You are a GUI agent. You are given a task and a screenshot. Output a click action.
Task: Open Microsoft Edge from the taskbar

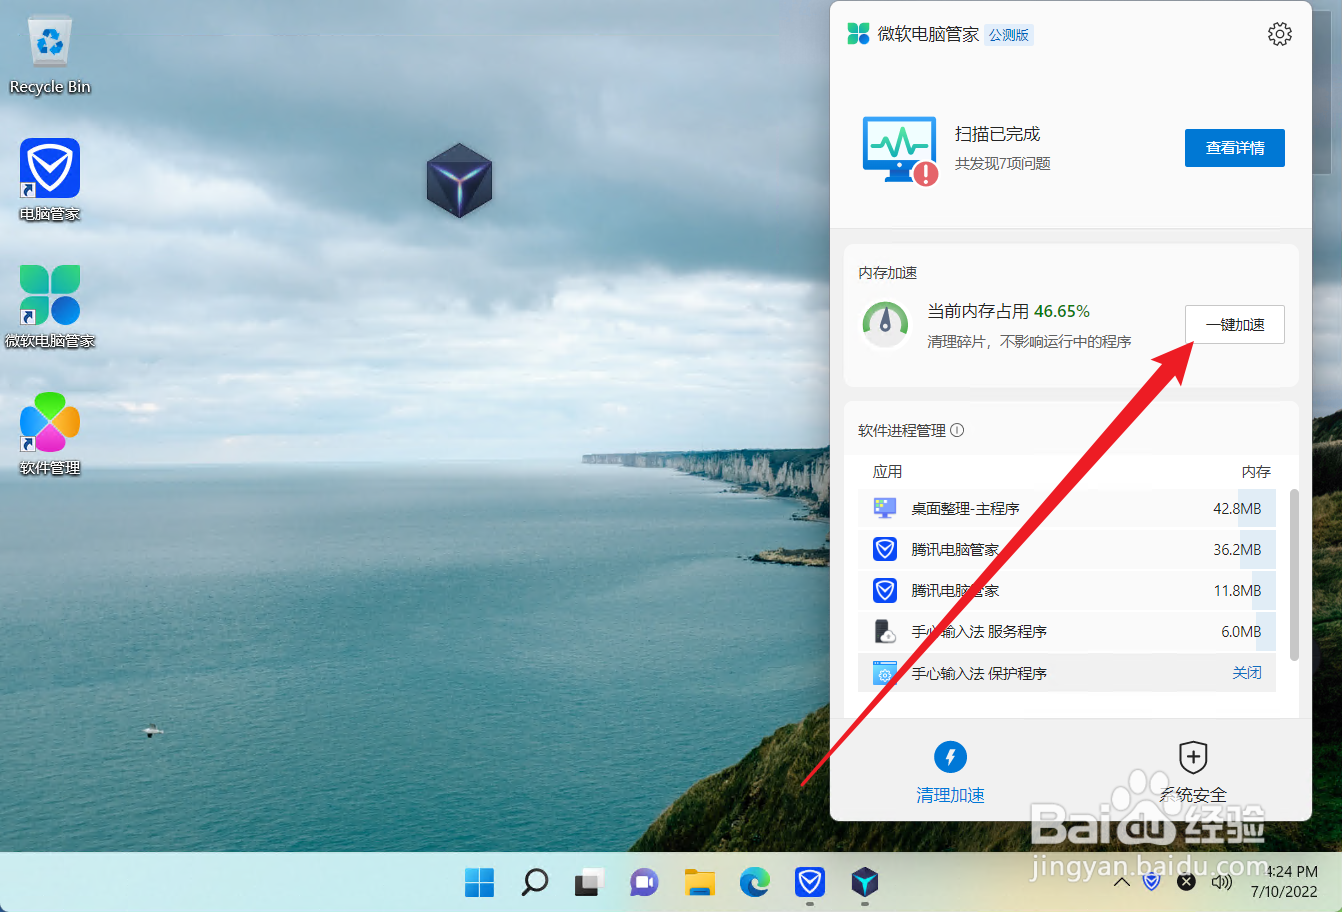coord(755,882)
